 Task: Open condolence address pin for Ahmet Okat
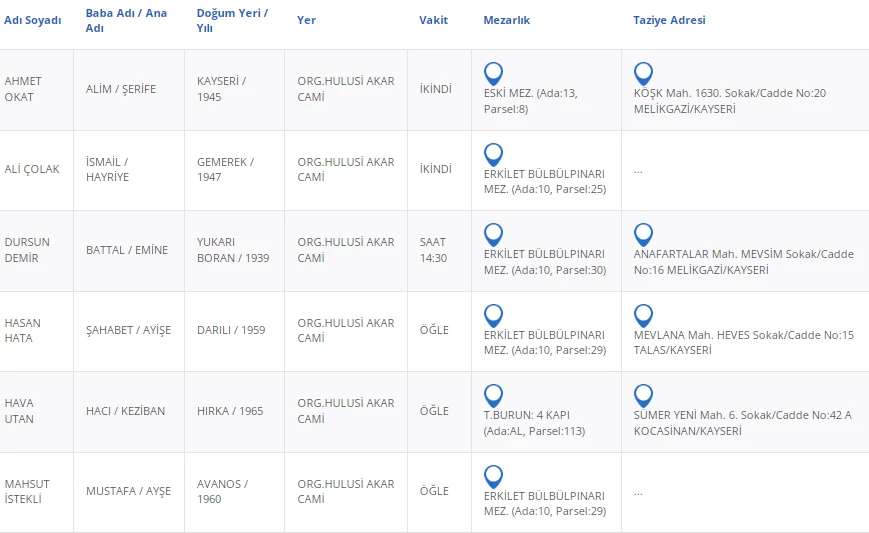coord(643,73)
